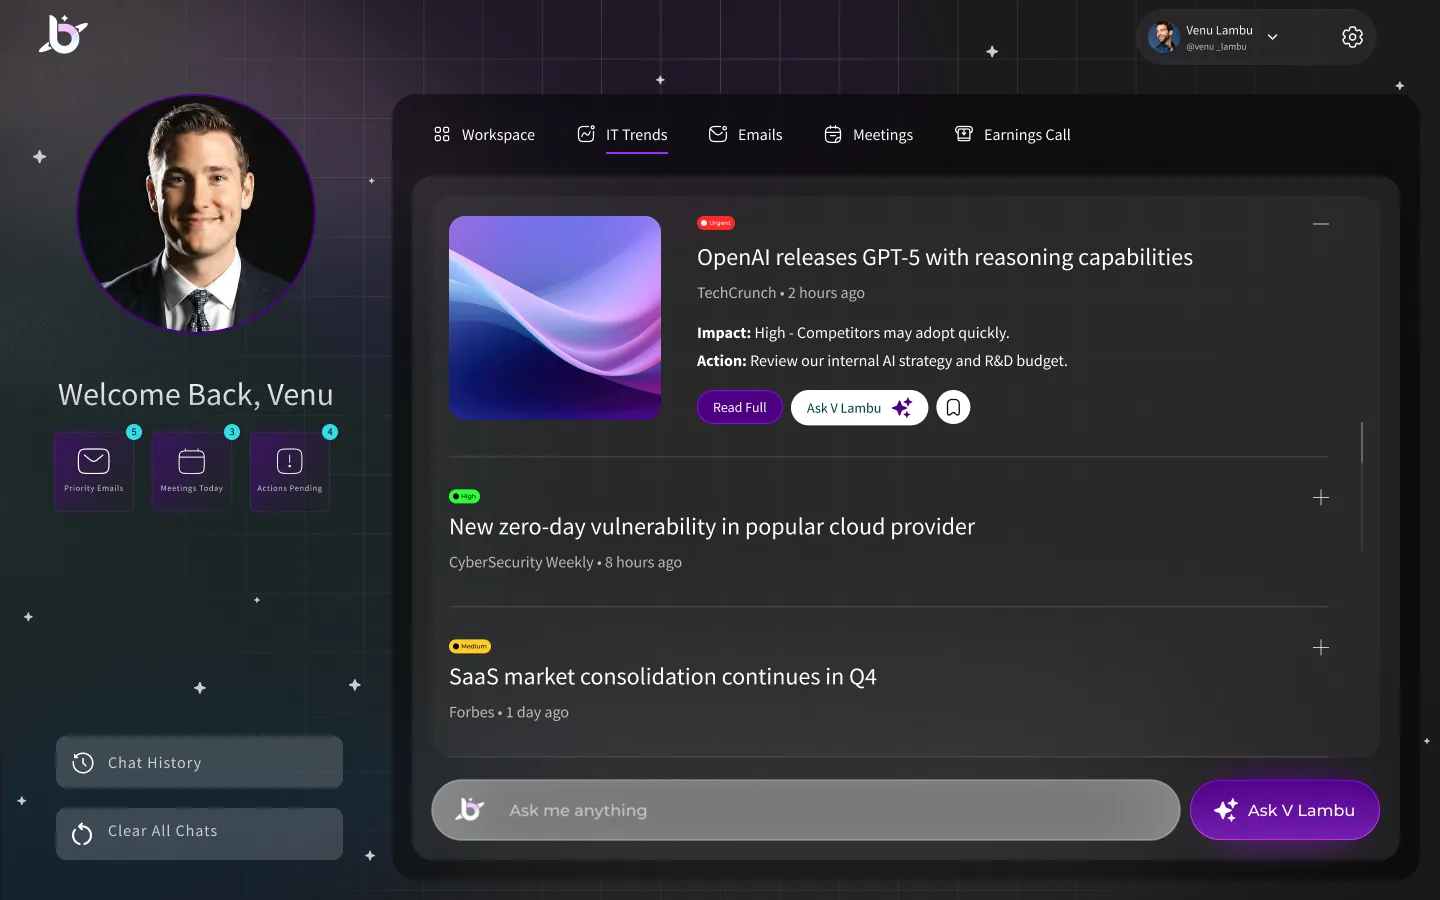Click the Clear All Chats refresh icon
Screen dimensions: 1440x900
click(82, 832)
